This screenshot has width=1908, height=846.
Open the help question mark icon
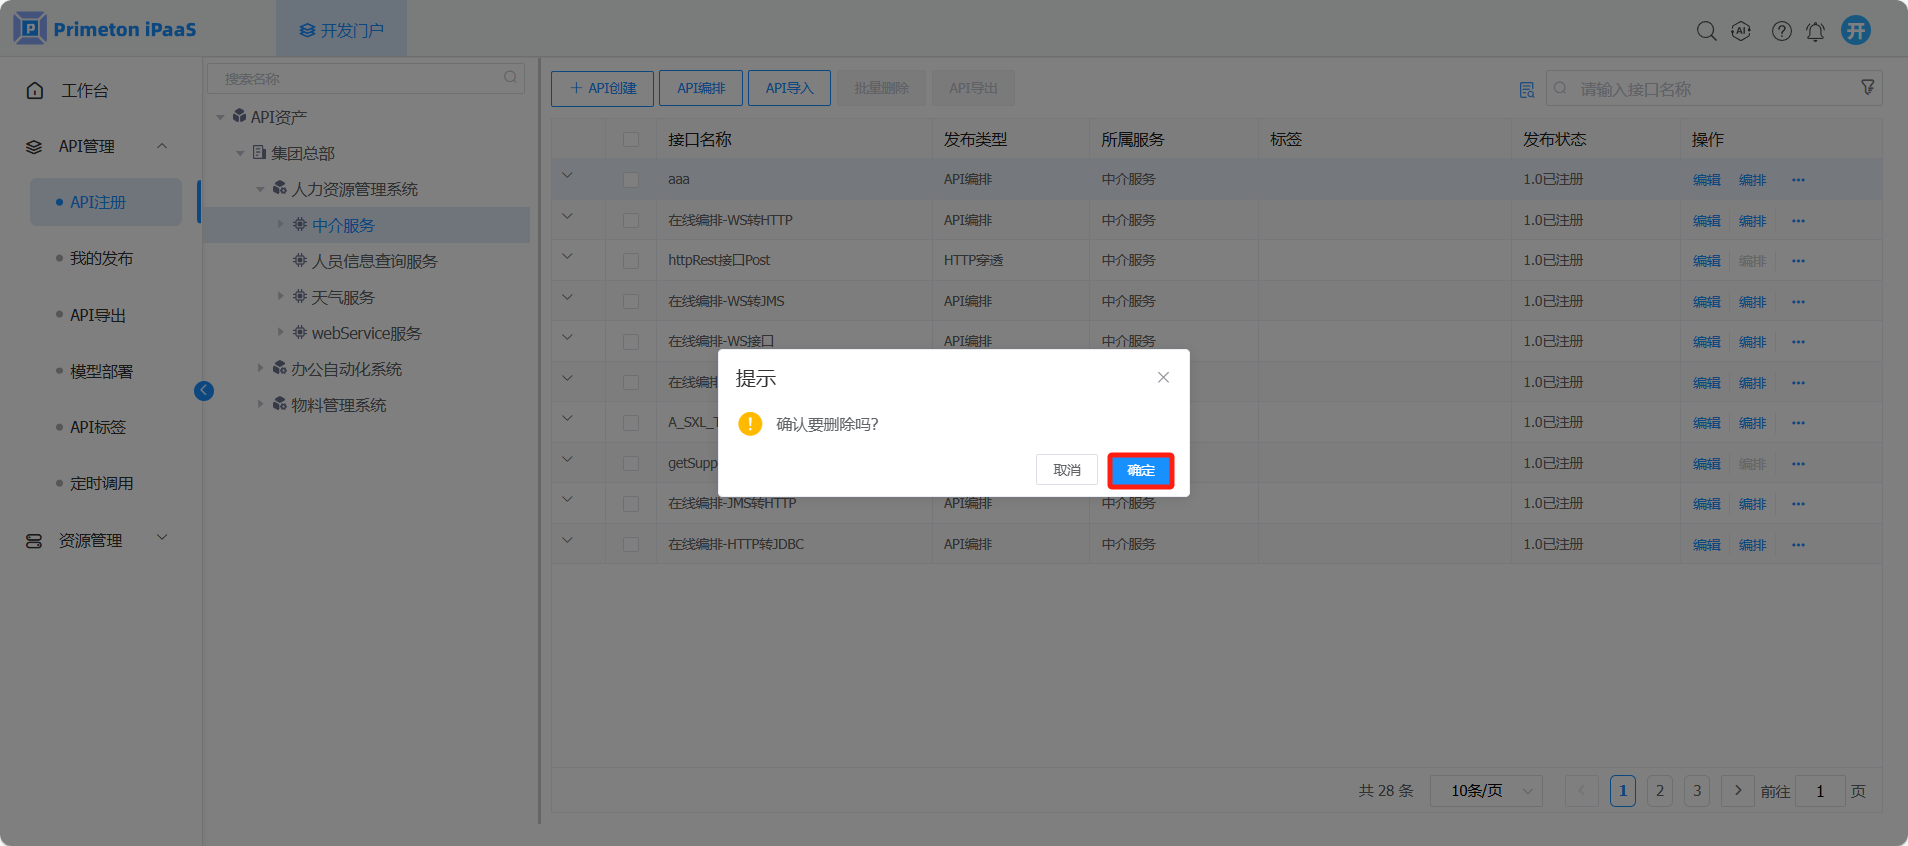point(1781,31)
